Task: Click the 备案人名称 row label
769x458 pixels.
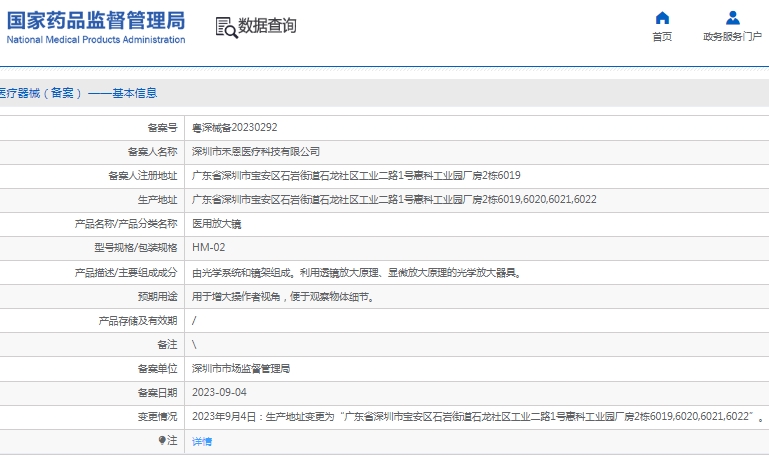Action: (x=153, y=152)
